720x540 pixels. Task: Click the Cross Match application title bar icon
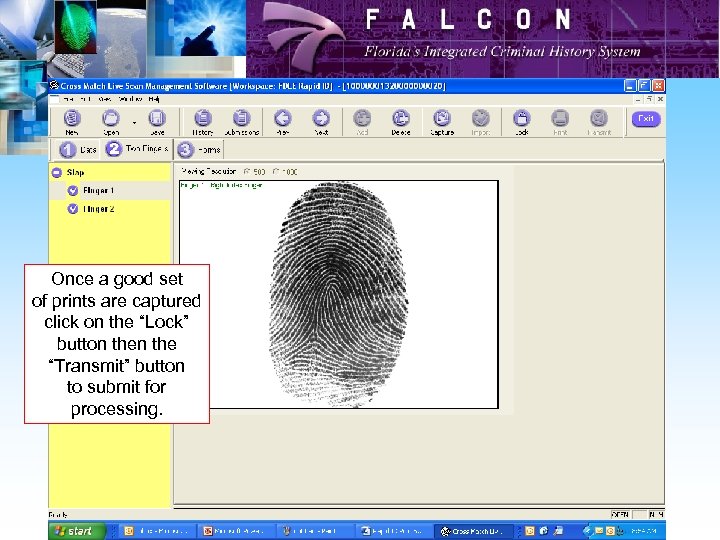coord(54,85)
